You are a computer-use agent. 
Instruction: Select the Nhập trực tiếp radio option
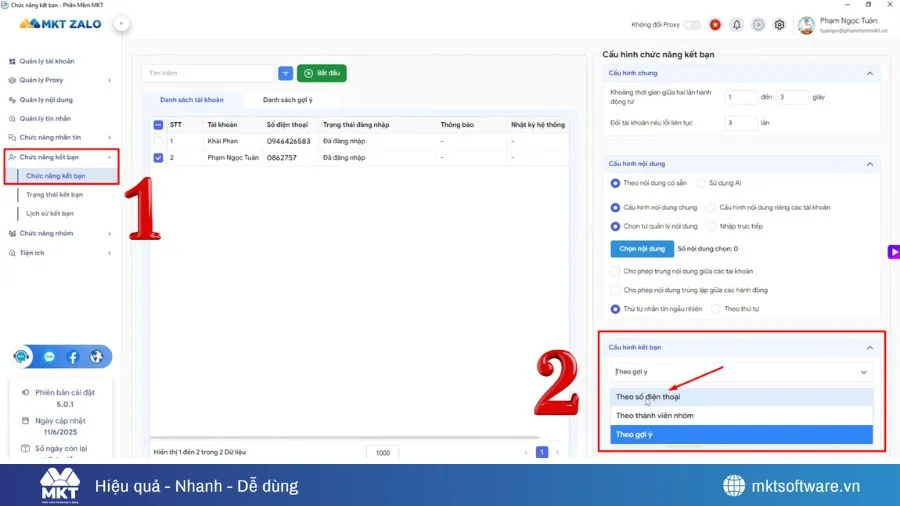tap(712, 227)
